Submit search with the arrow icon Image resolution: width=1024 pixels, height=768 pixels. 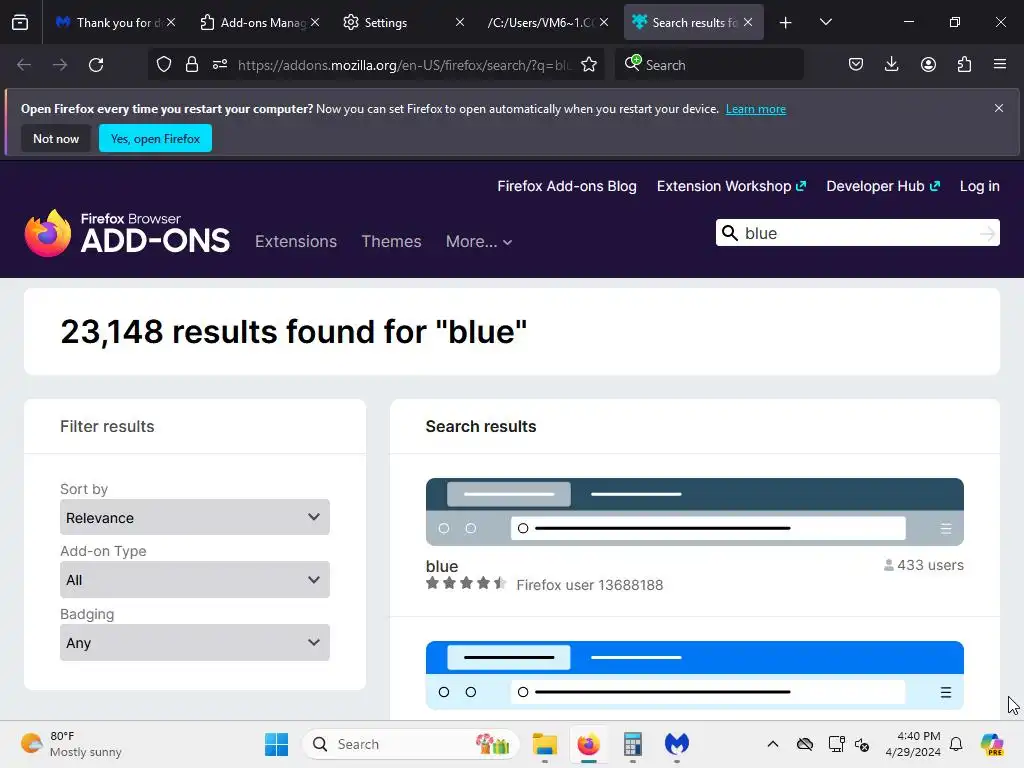pos(987,233)
